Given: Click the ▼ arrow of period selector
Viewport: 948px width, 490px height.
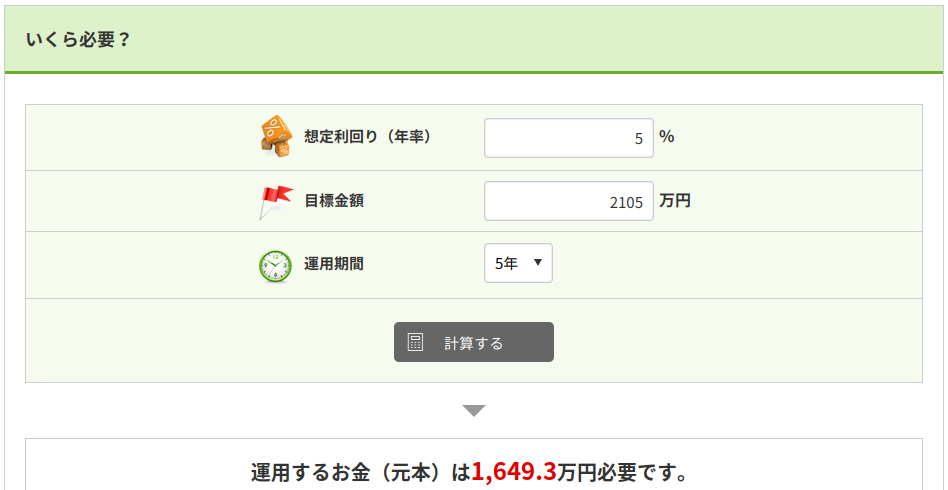Looking at the screenshot, I should 537,263.
